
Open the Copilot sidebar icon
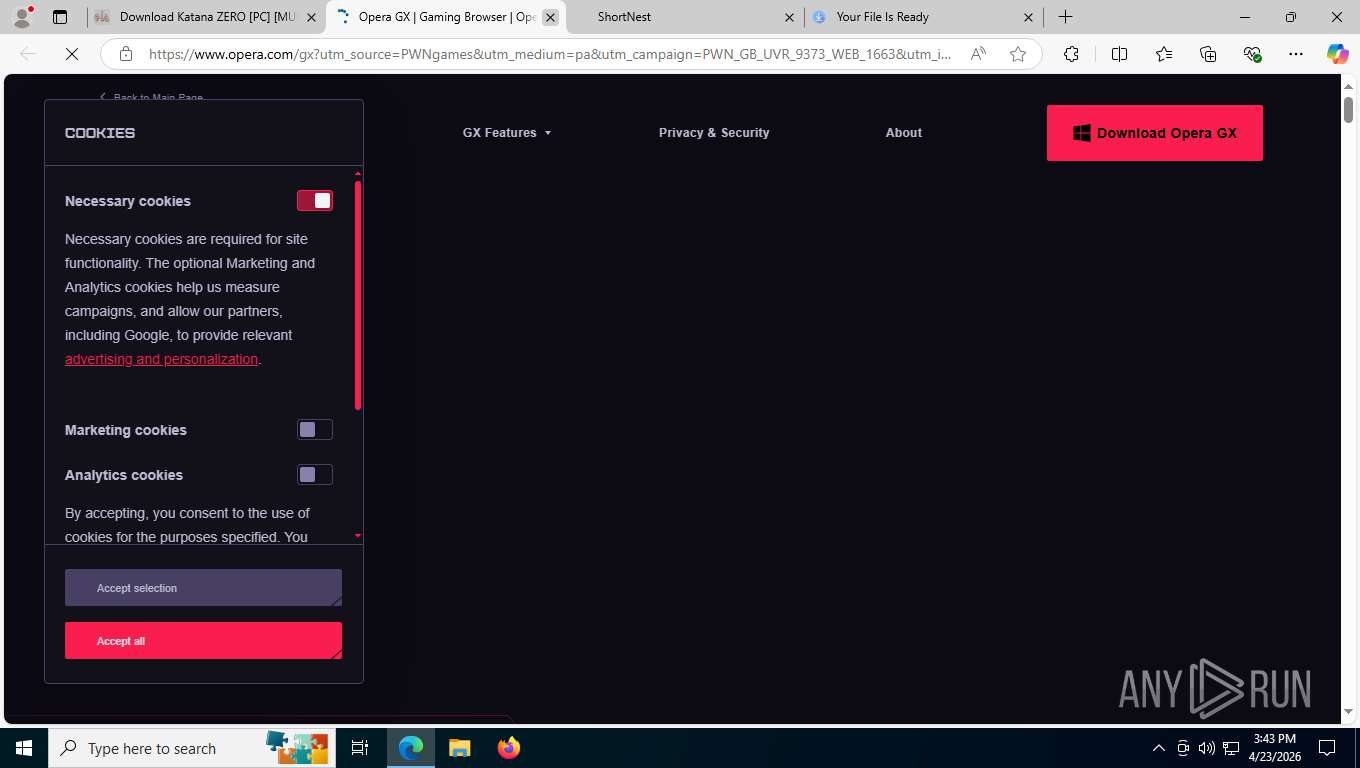pos(1337,55)
